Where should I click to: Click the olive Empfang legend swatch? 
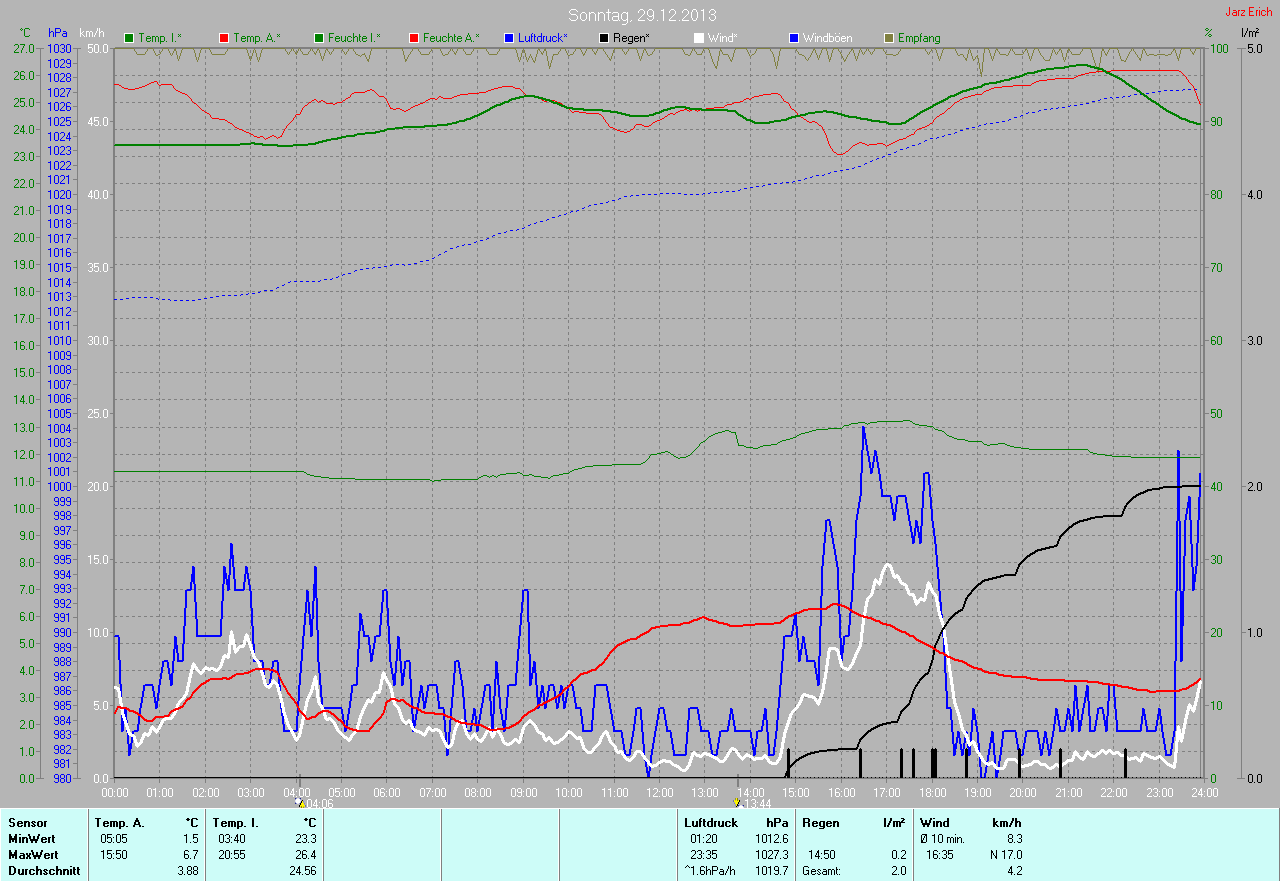tap(889, 38)
